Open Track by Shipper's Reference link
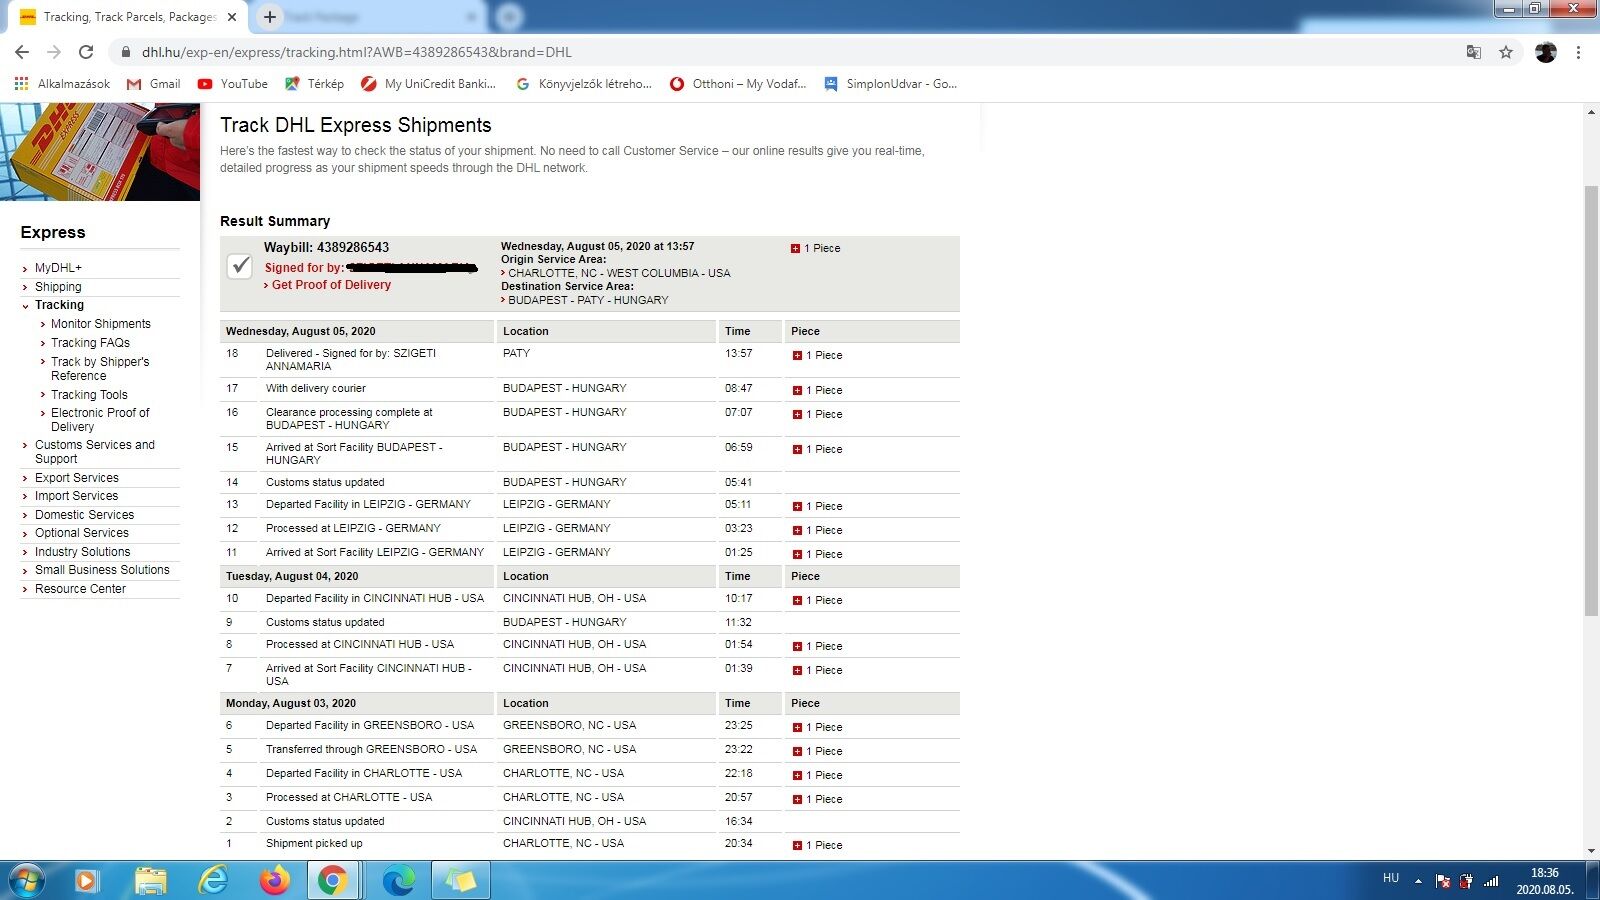The width and height of the screenshot is (1600, 900). pyautogui.click(x=100, y=369)
